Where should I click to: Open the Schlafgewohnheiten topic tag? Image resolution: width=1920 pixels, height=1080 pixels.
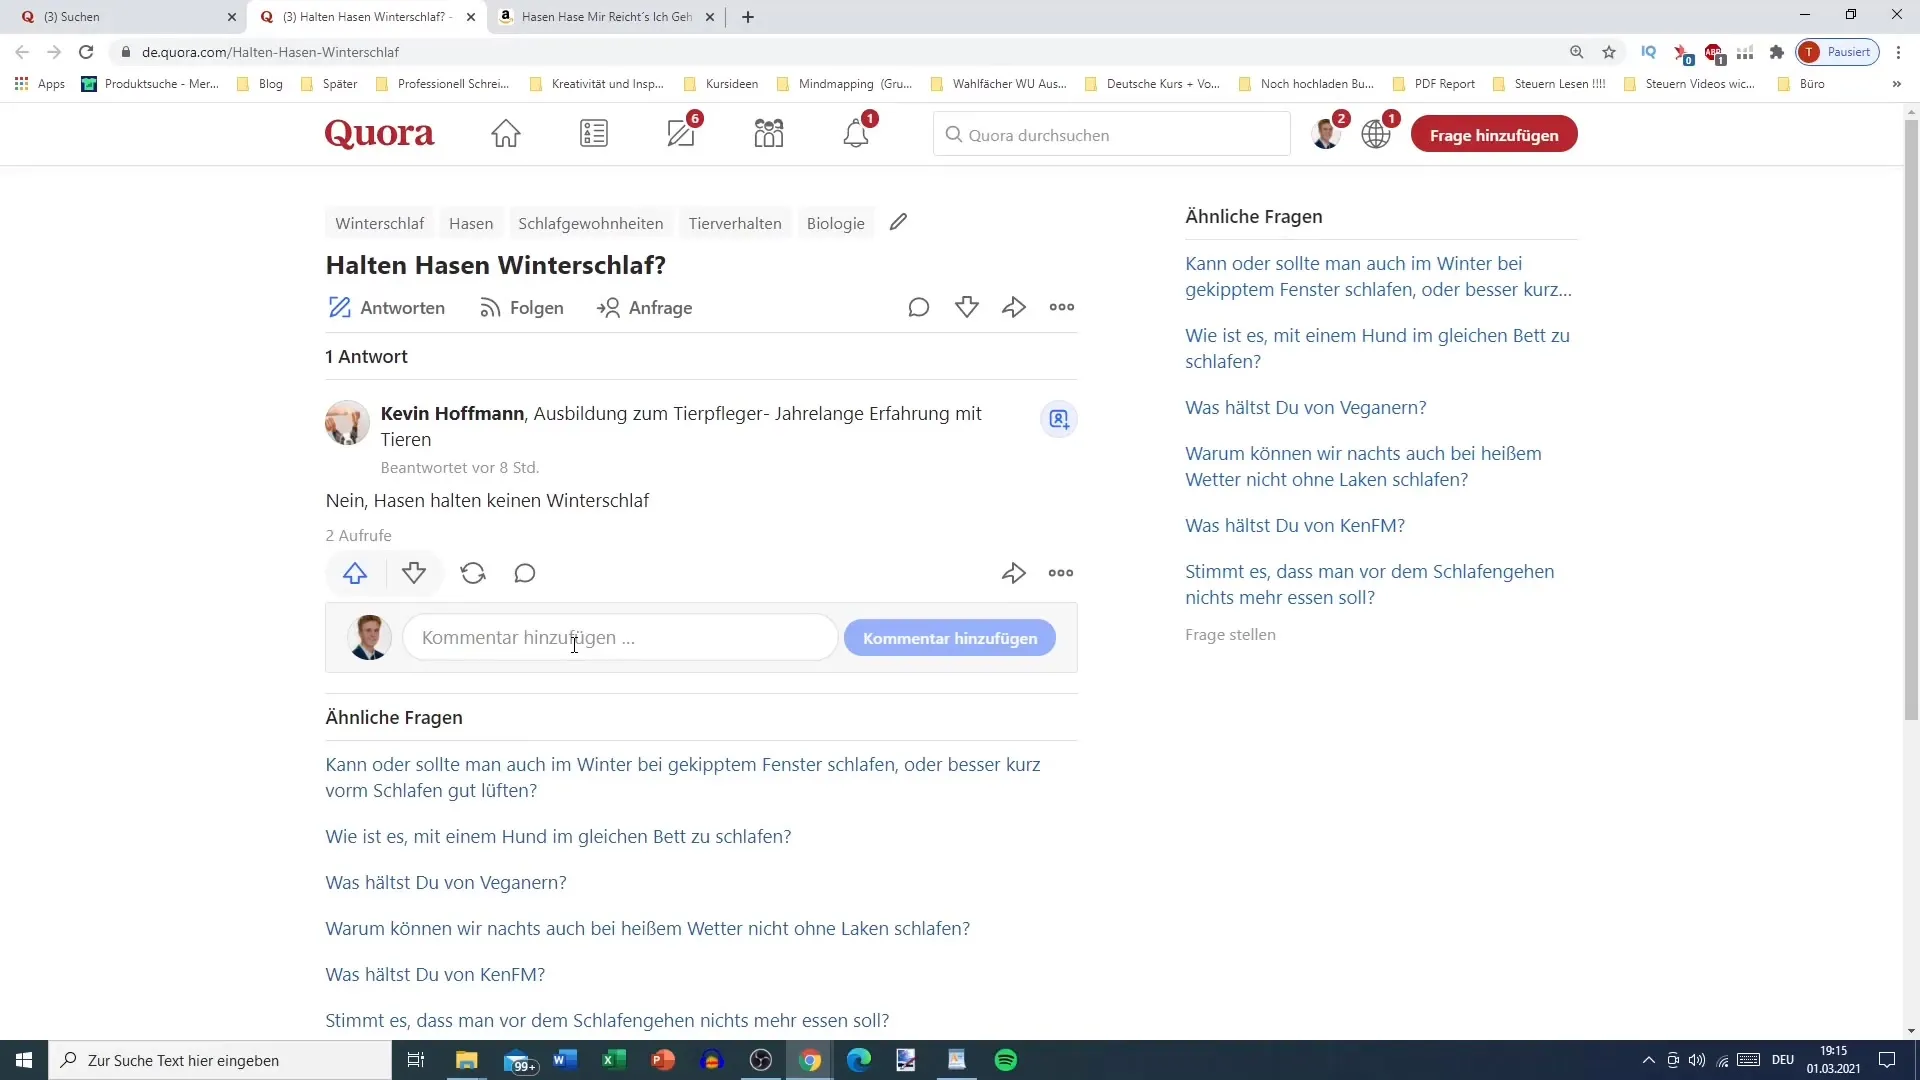(591, 223)
